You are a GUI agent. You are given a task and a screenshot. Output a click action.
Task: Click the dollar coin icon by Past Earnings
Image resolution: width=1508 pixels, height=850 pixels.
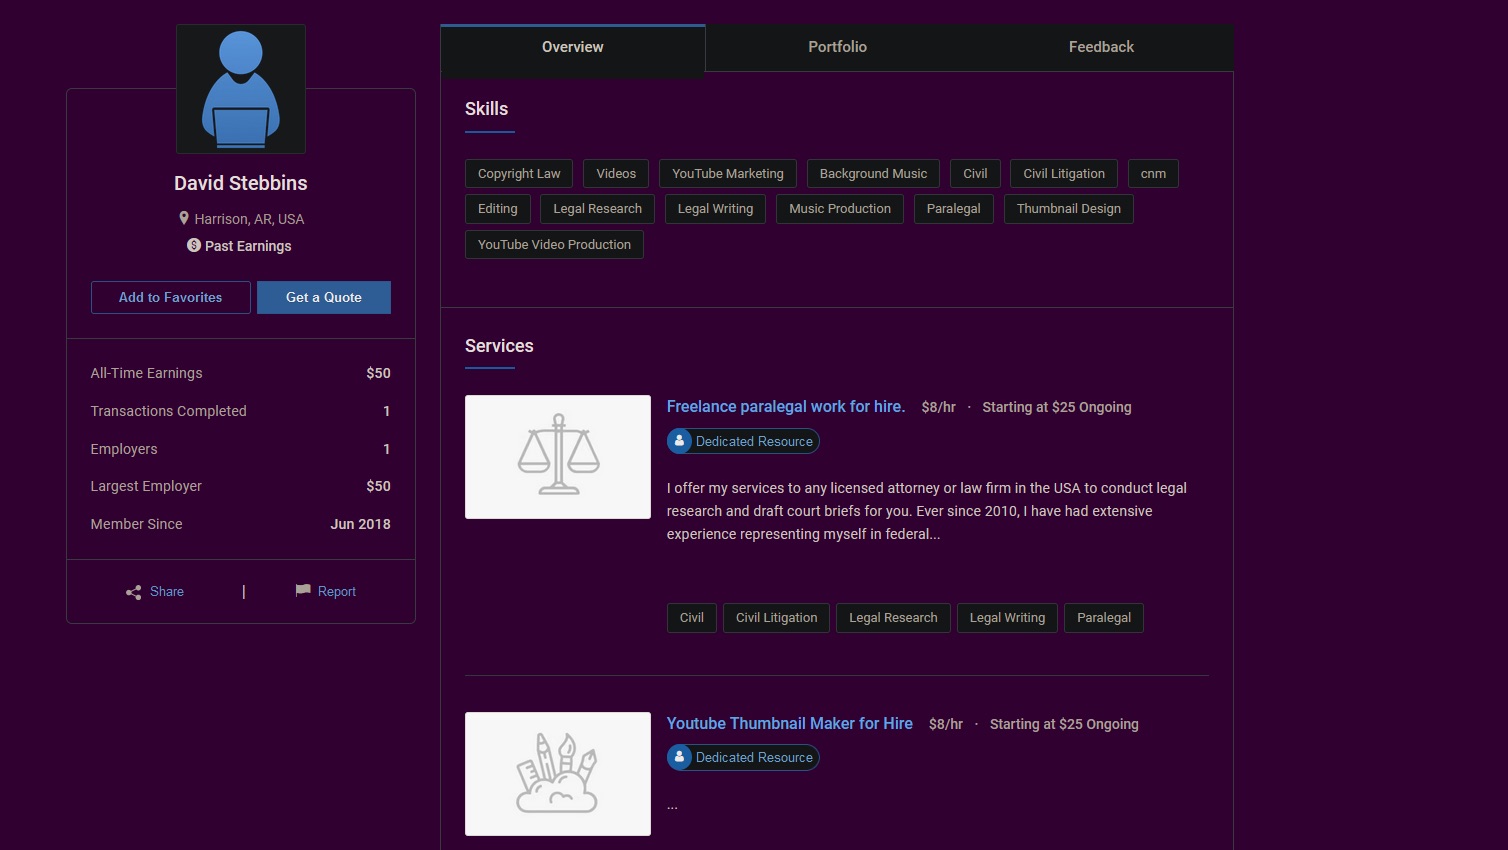tap(194, 245)
